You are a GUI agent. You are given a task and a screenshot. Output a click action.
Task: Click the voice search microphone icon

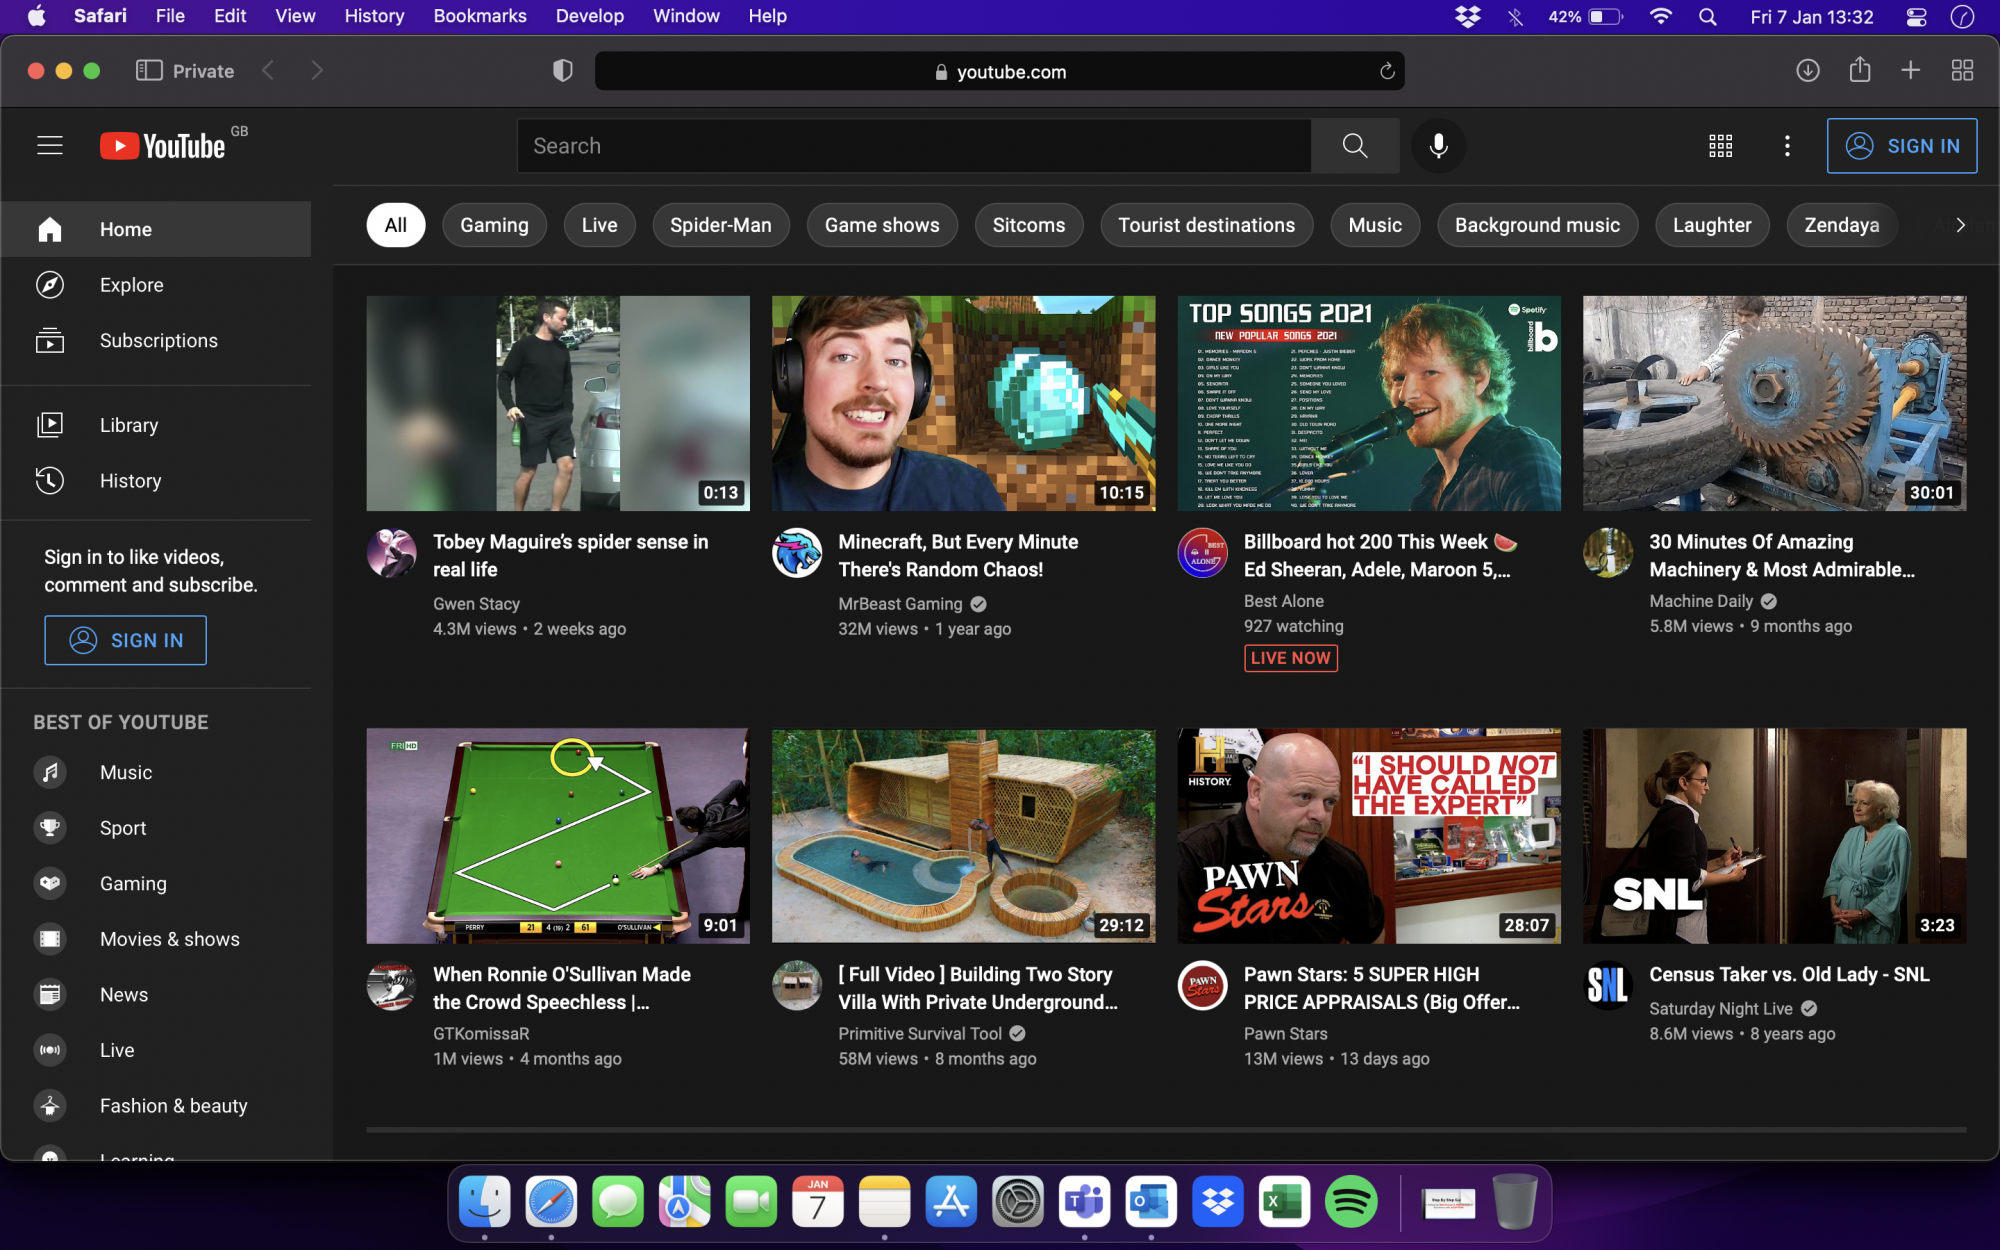(1438, 146)
